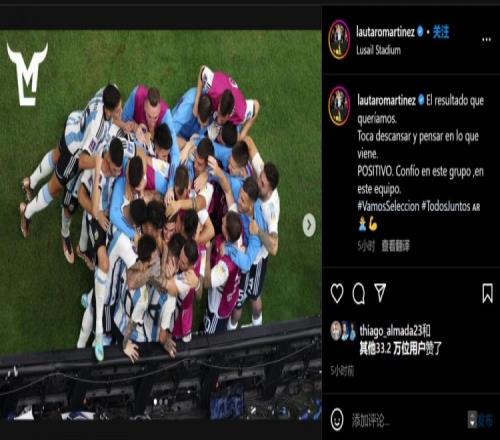Follow the account using the 关注 button
The image size is (500, 440).
coord(441,32)
